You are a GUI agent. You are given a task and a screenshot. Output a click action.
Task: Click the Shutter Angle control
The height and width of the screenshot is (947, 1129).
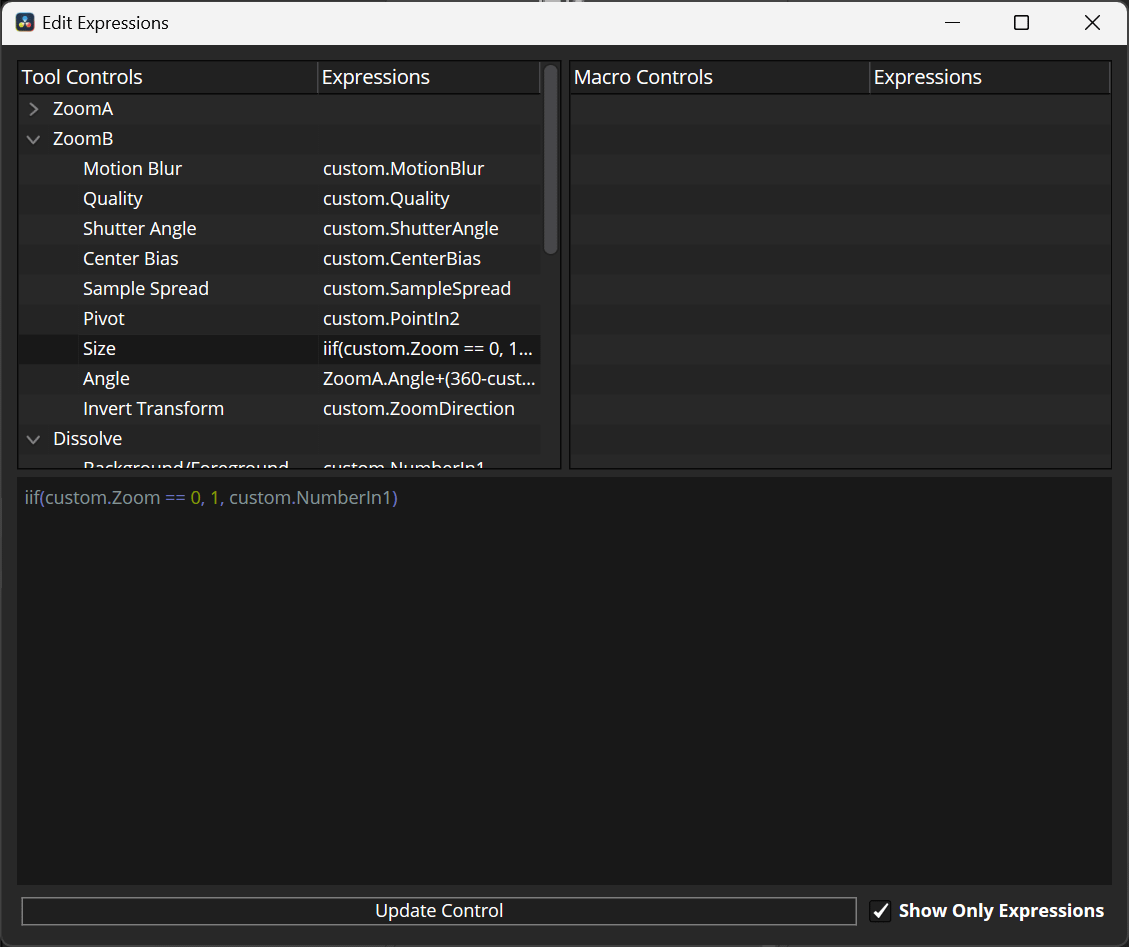tap(139, 229)
